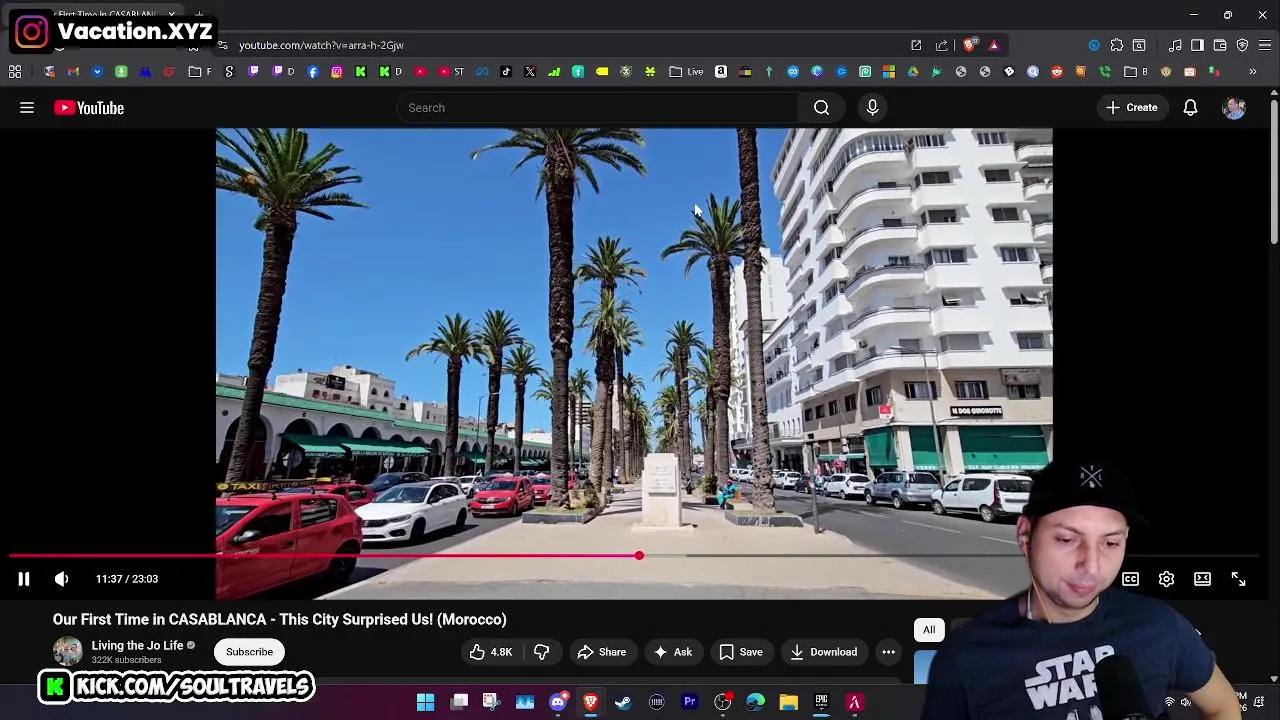Enter full screen mode

pyautogui.click(x=1238, y=579)
